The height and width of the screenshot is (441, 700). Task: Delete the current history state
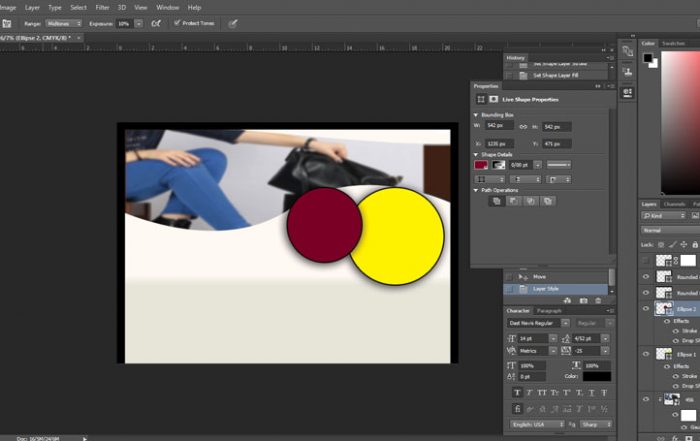pyautogui.click(x=598, y=301)
